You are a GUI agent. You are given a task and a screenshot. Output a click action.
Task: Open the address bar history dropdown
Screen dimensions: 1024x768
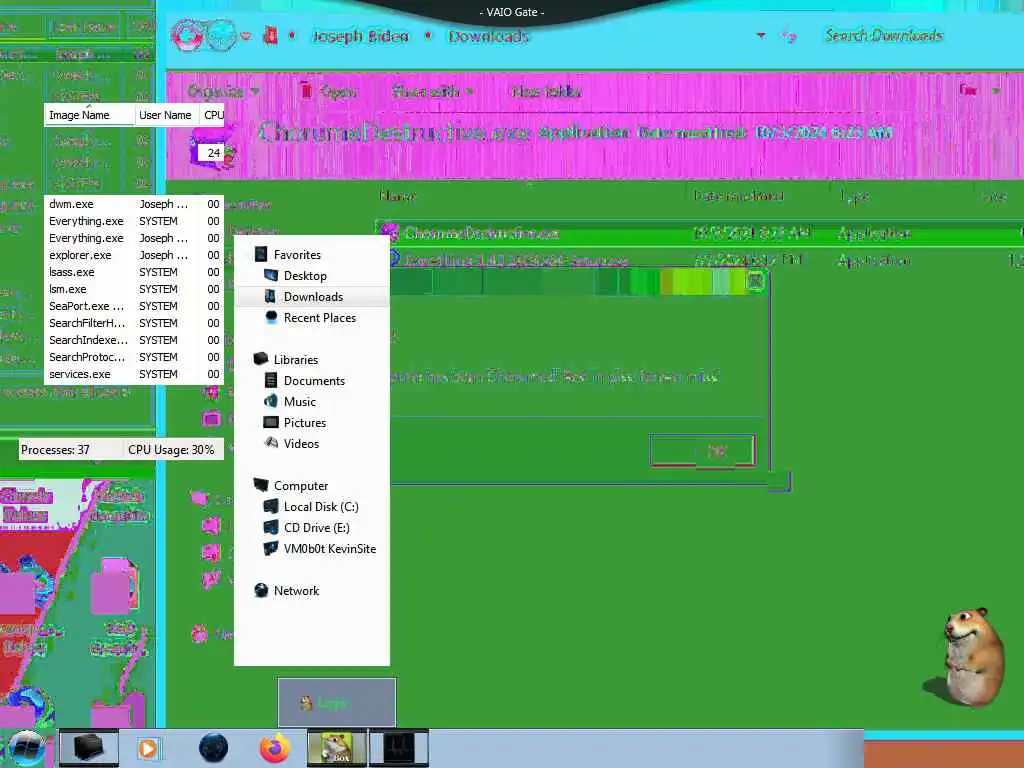761,35
